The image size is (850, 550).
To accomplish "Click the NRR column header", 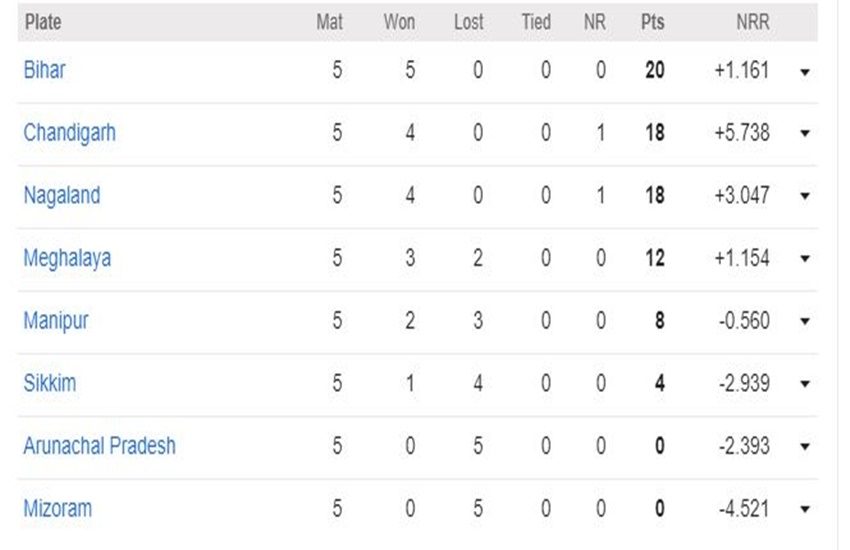I will click(752, 22).
